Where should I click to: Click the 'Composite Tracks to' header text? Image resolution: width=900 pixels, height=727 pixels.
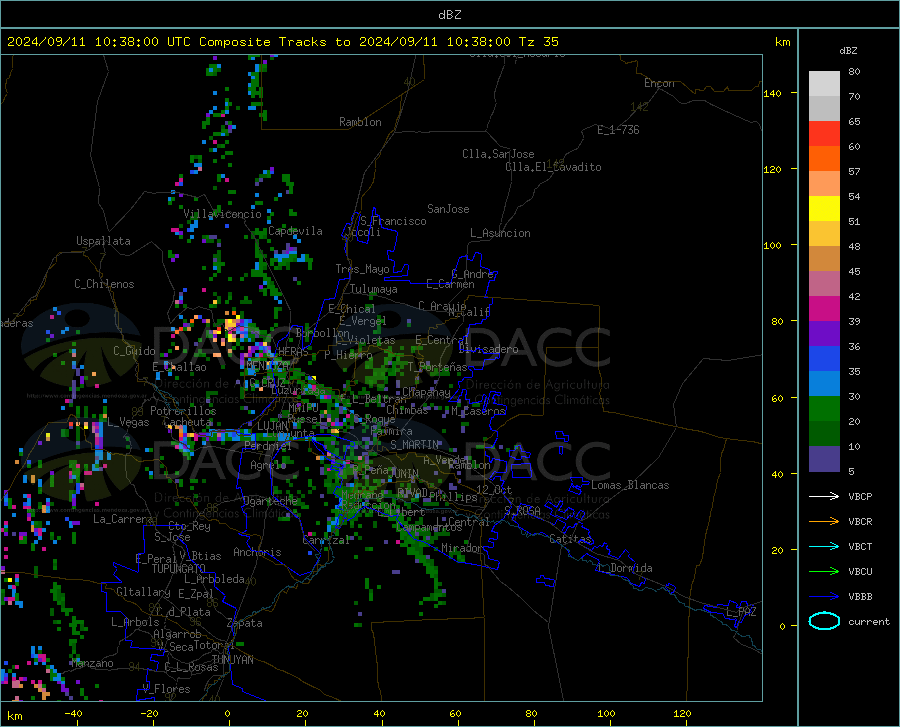point(274,42)
